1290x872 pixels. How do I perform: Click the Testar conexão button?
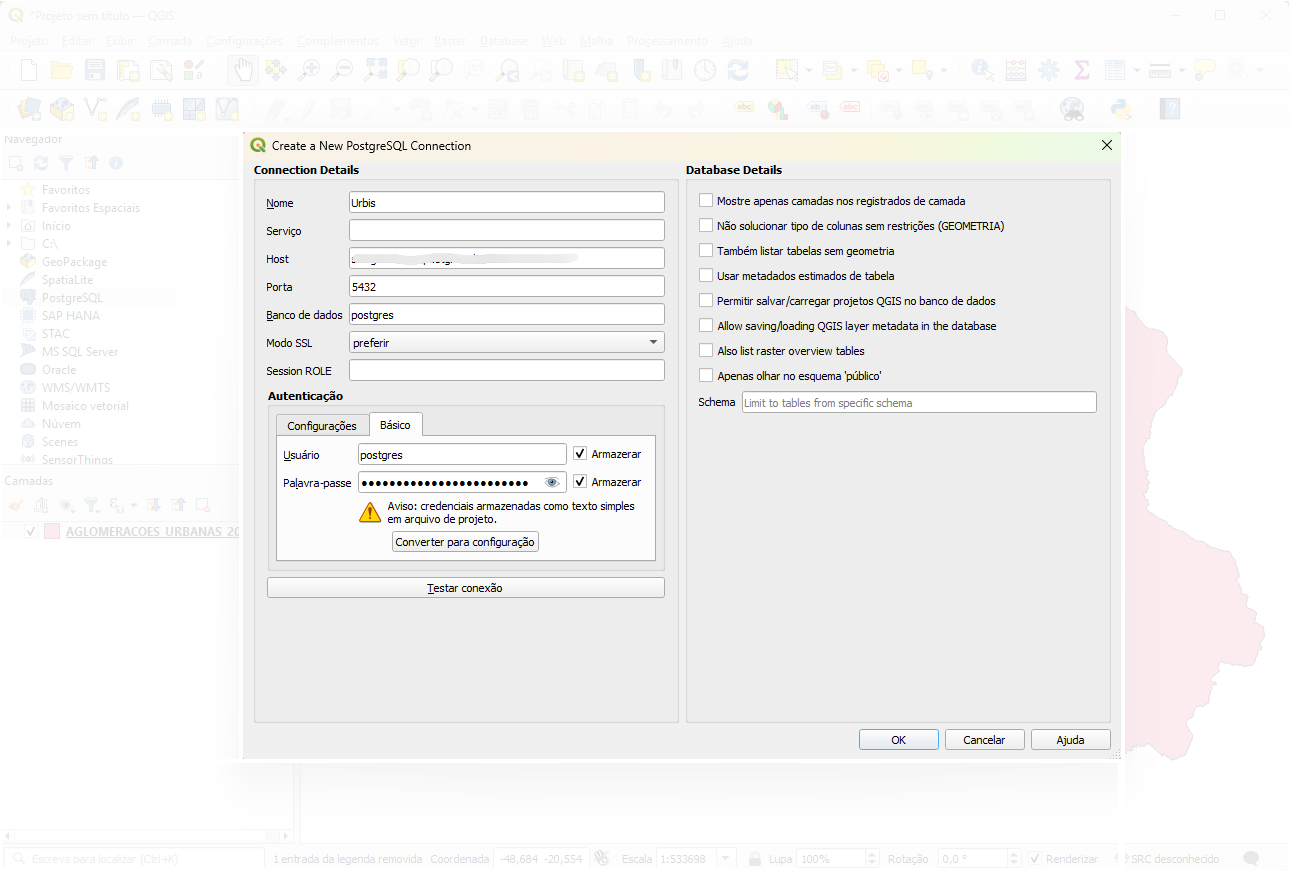466,588
